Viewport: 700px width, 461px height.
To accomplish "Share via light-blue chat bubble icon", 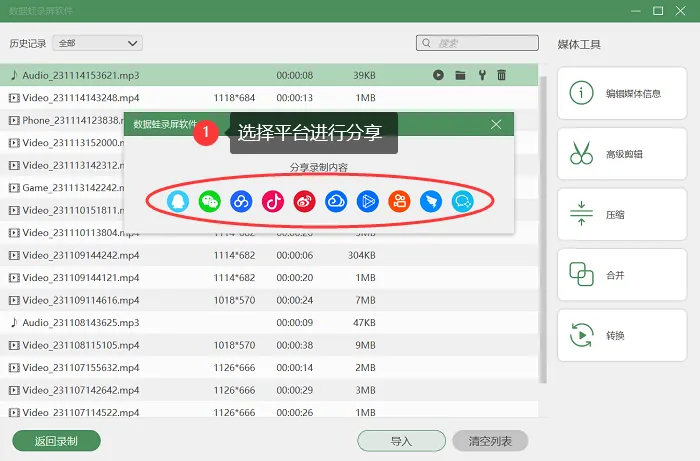I will (462, 201).
